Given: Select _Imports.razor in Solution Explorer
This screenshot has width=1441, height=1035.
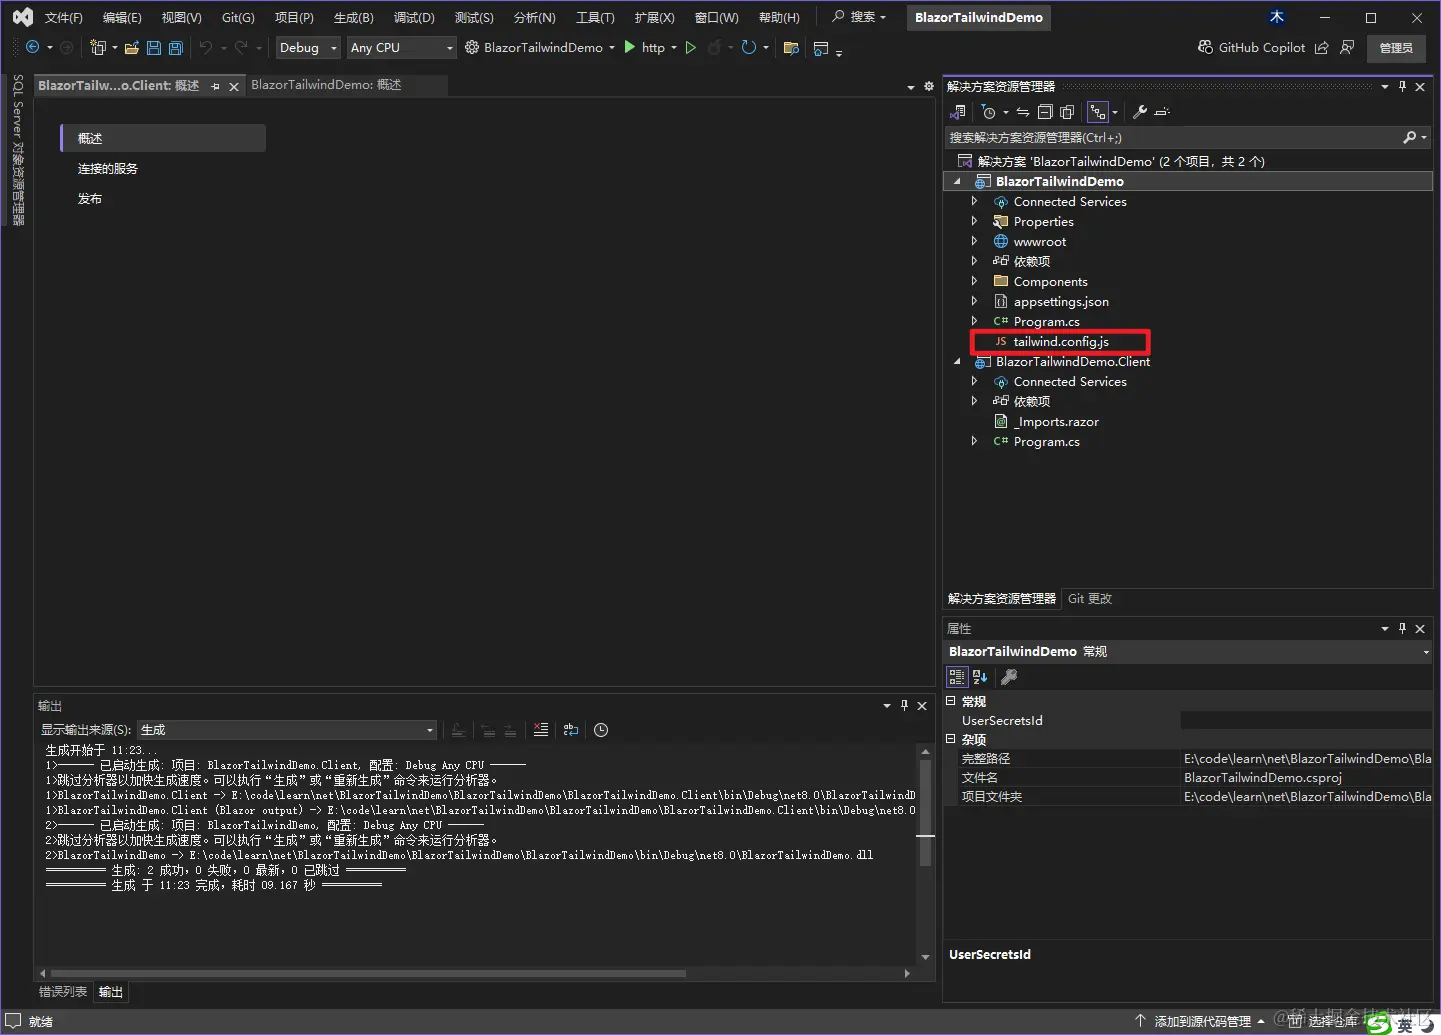Looking at the screenshot, I should pyautogui.click(x=1056, y=421).
